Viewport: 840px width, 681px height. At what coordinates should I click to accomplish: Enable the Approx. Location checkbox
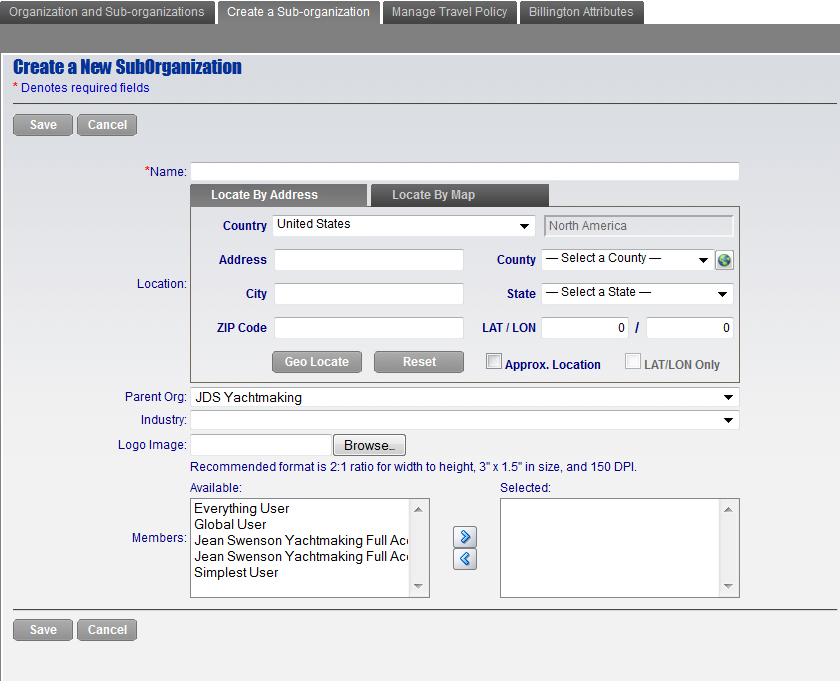[494, 362]
